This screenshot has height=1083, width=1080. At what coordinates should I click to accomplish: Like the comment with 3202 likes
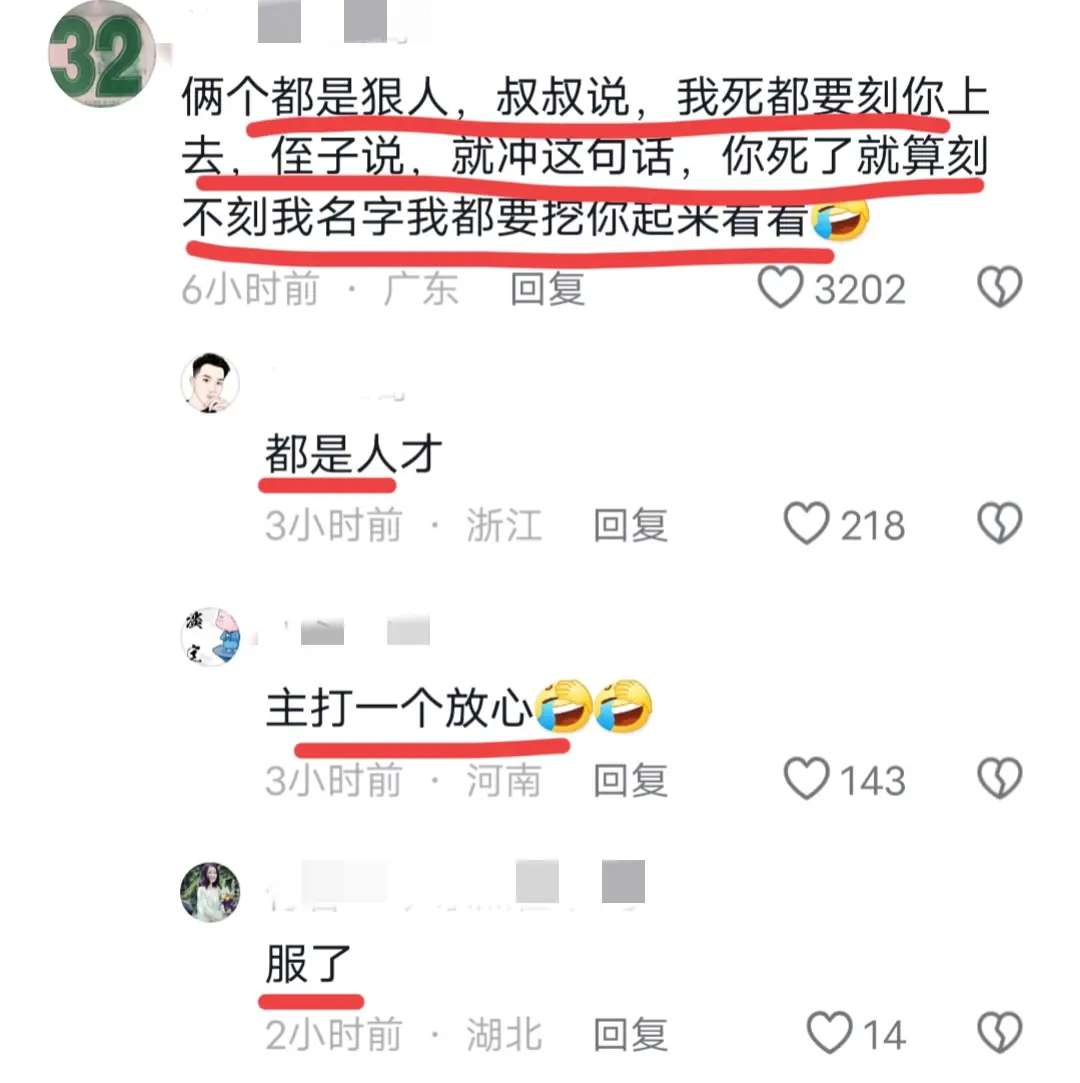tap(780, 287)
